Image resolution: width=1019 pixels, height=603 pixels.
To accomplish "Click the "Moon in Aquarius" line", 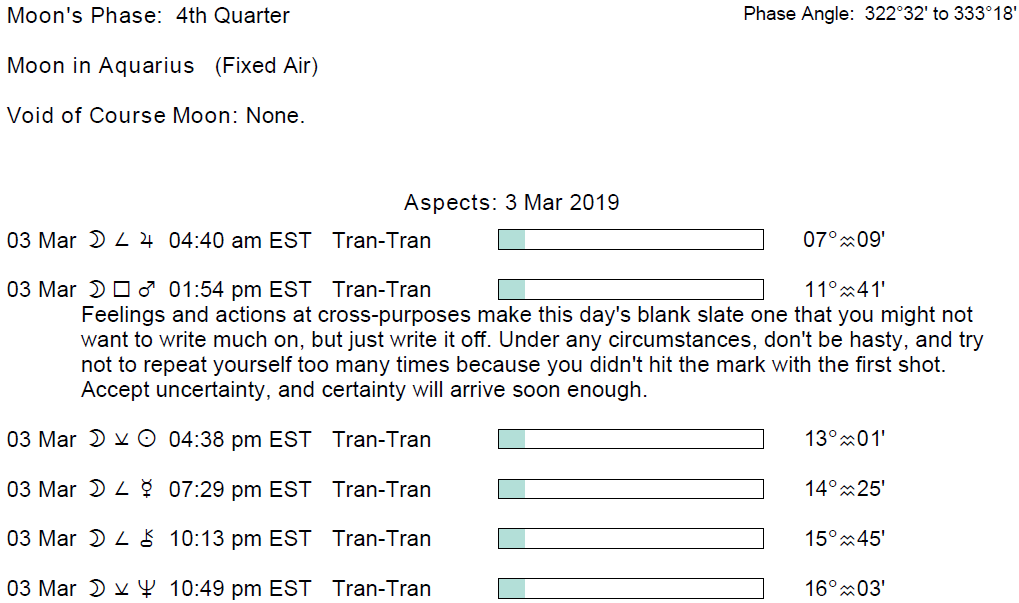I will [162, 66].
